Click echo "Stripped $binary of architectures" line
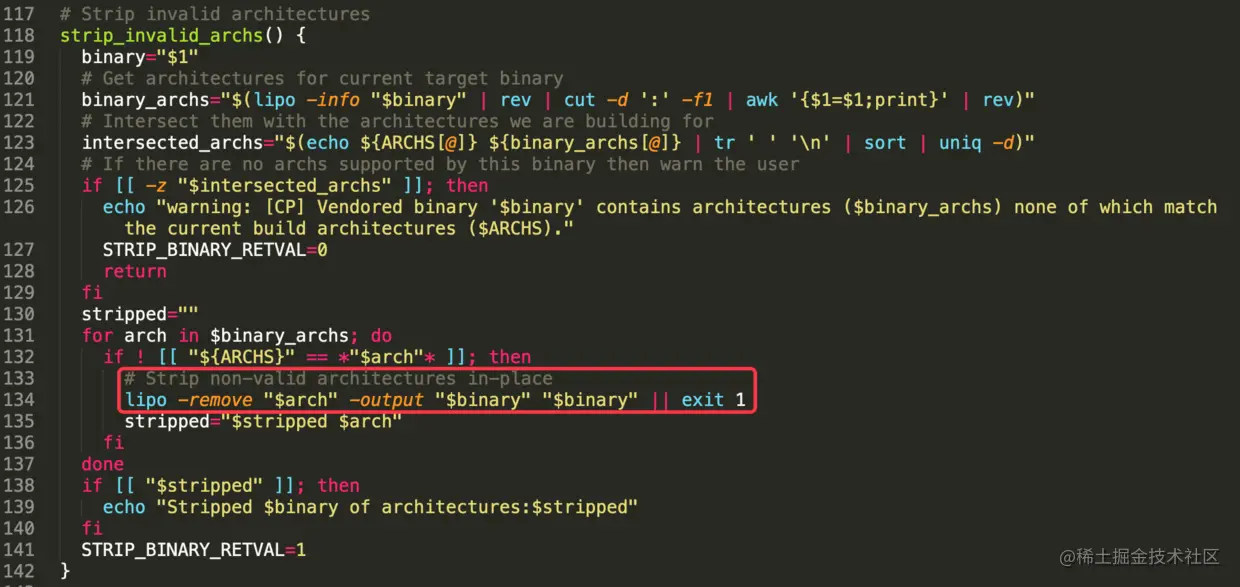This screenshot has height=587, width=1240. point(370,508)
